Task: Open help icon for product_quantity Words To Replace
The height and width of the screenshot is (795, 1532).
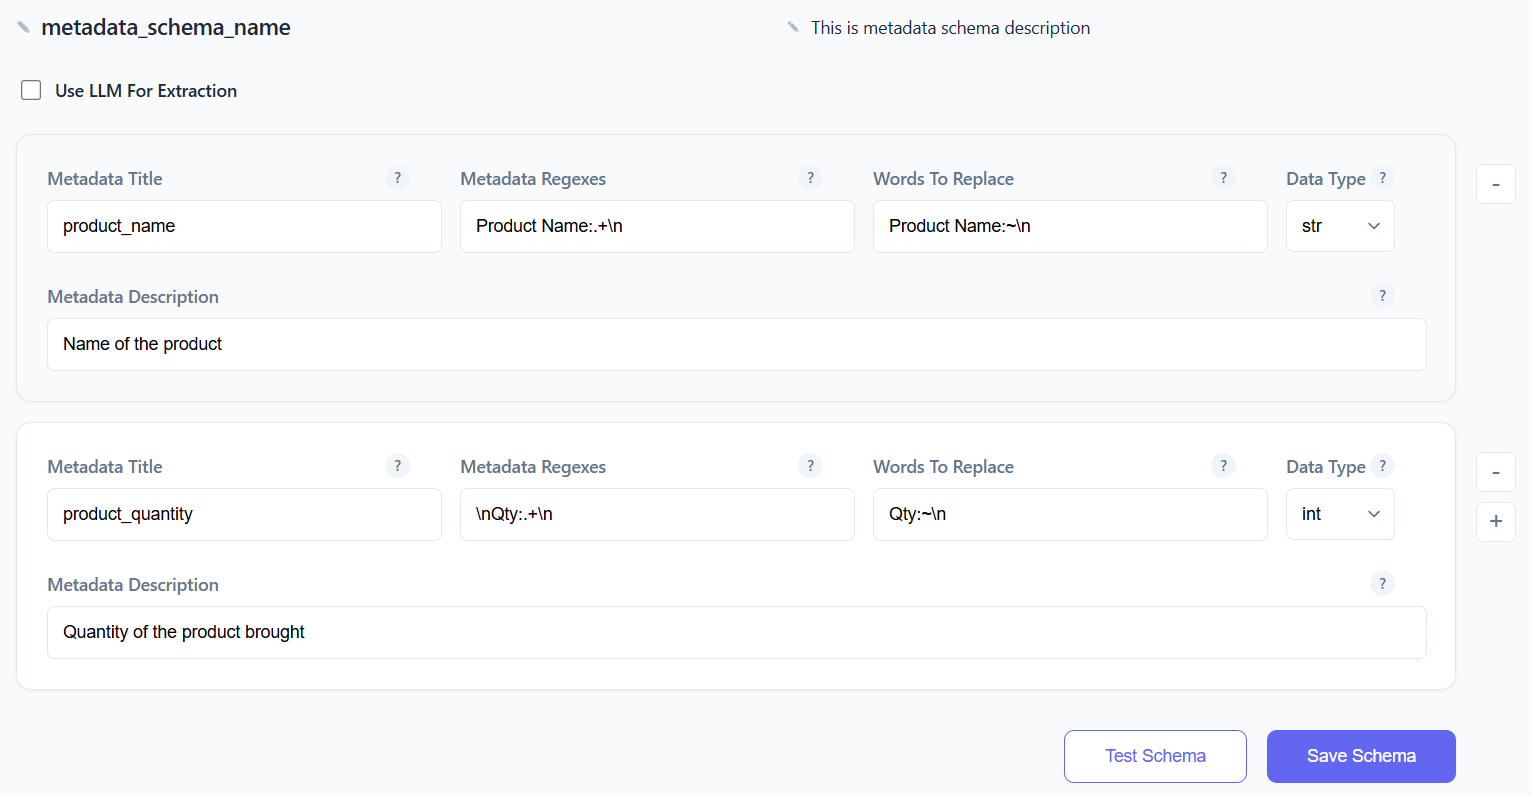Action: [1223, 466]
